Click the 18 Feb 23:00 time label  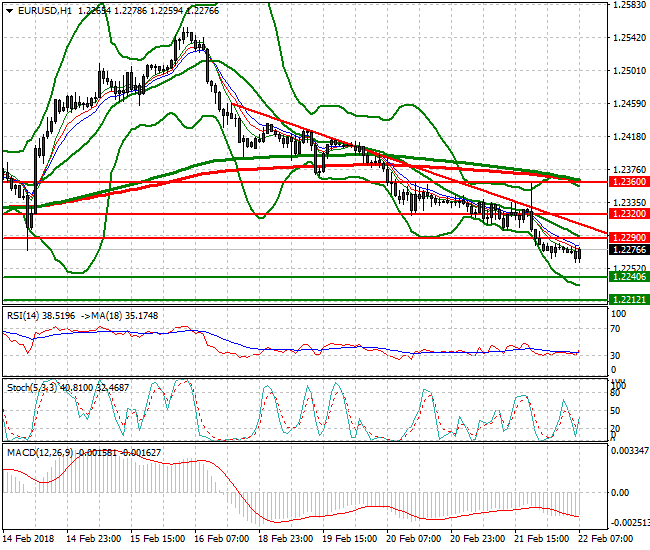(286, 539)
